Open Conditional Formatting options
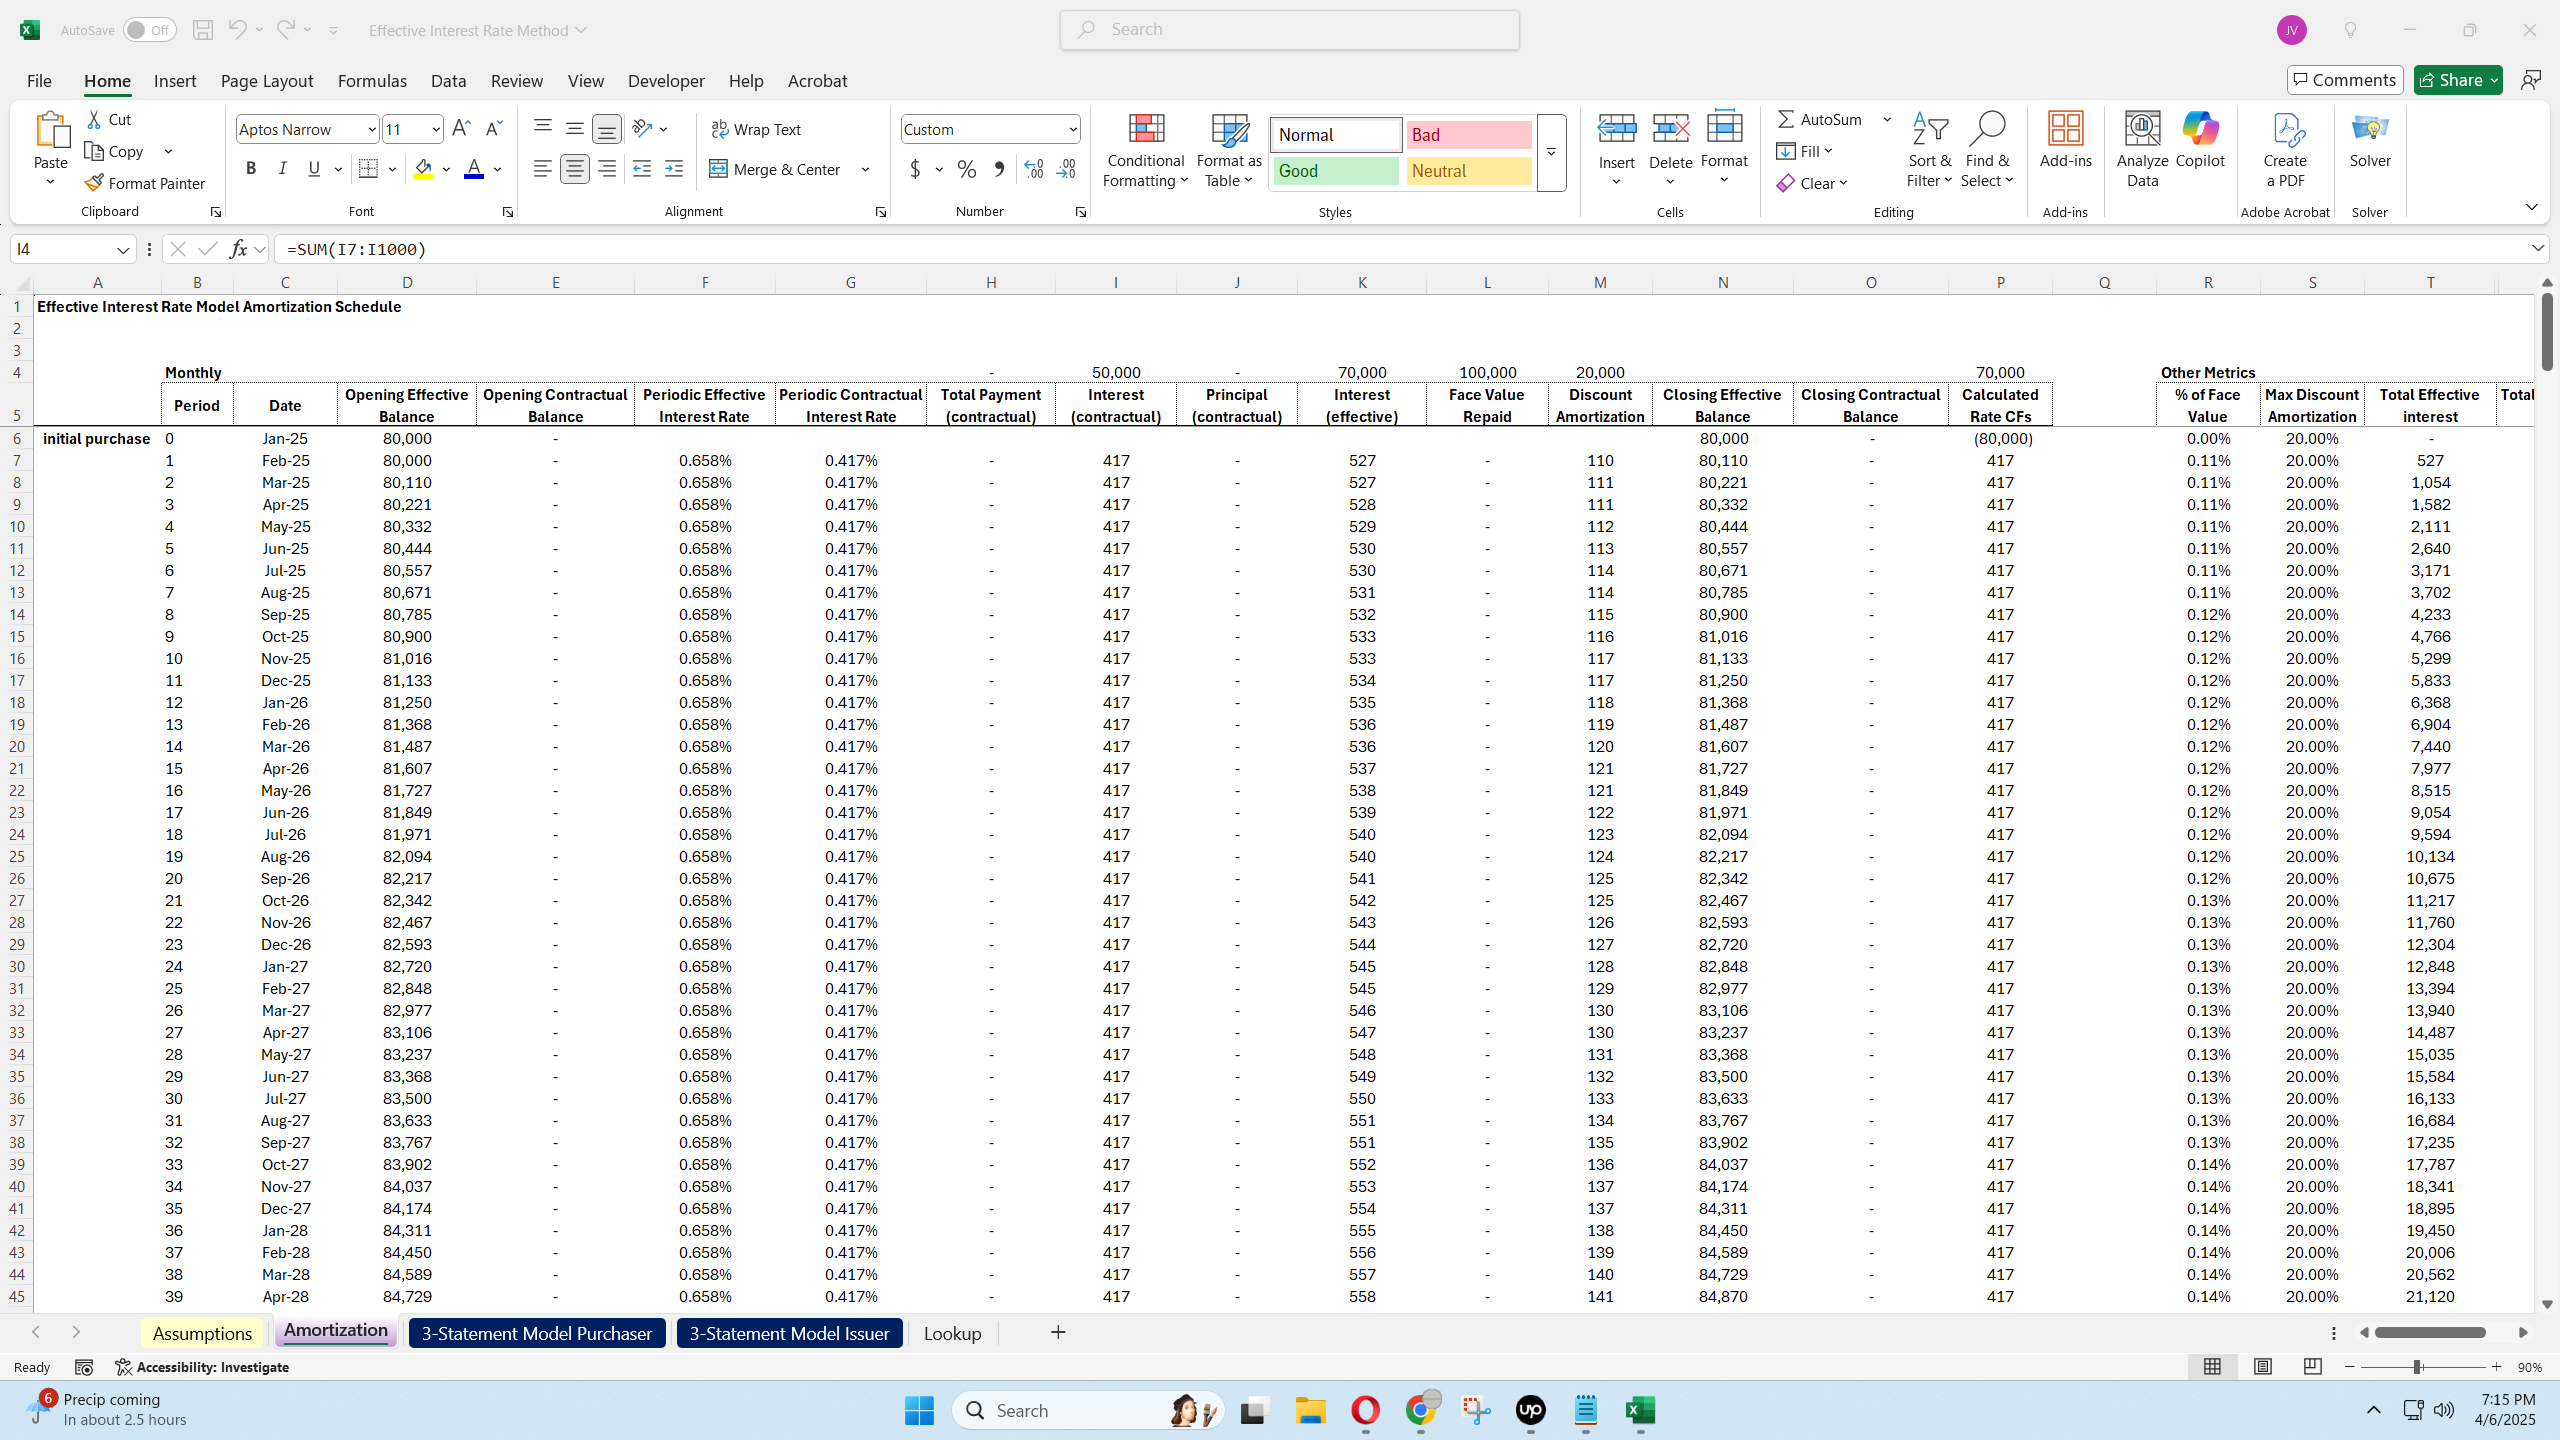The image size is (2560, 1440). [1144, 150]
